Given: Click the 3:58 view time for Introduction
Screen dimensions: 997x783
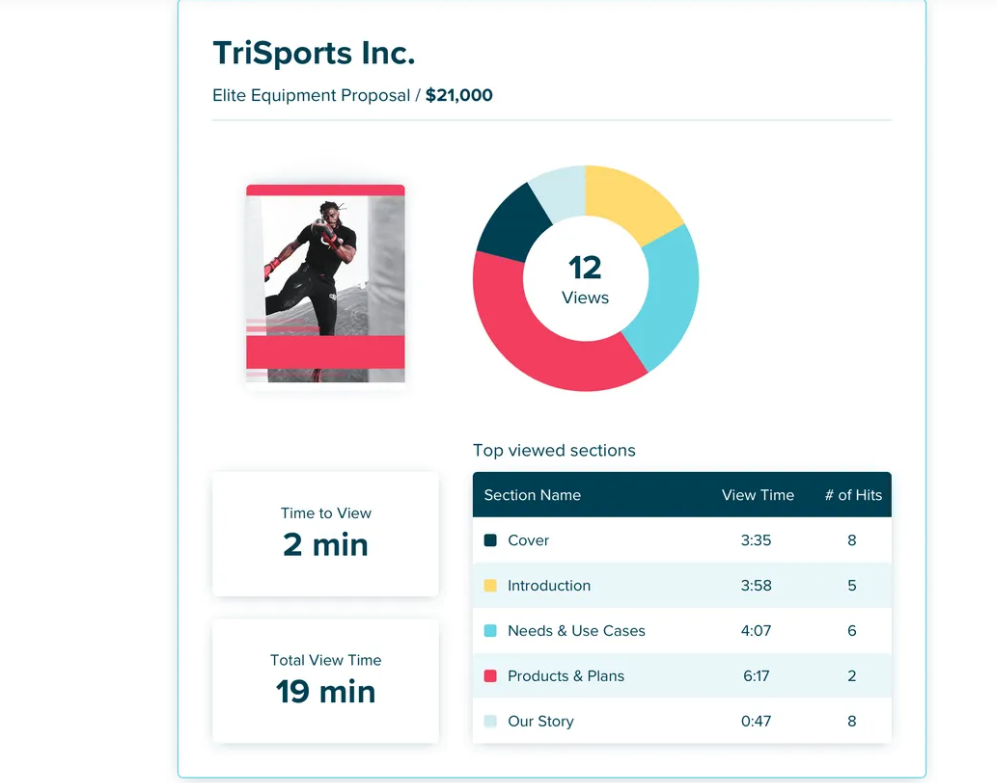Looking at the screenshot, I should click(x=756, y=585).
